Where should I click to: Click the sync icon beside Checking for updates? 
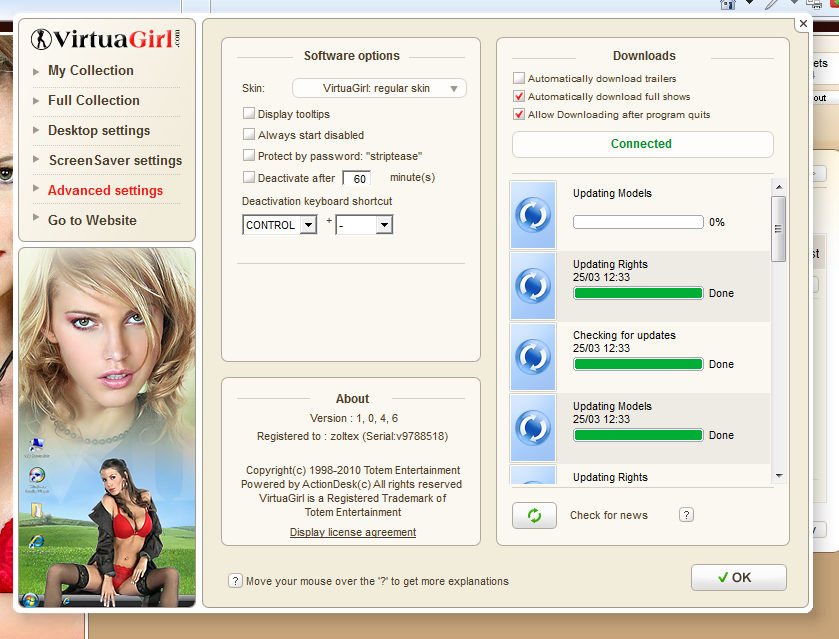(533, 357)
